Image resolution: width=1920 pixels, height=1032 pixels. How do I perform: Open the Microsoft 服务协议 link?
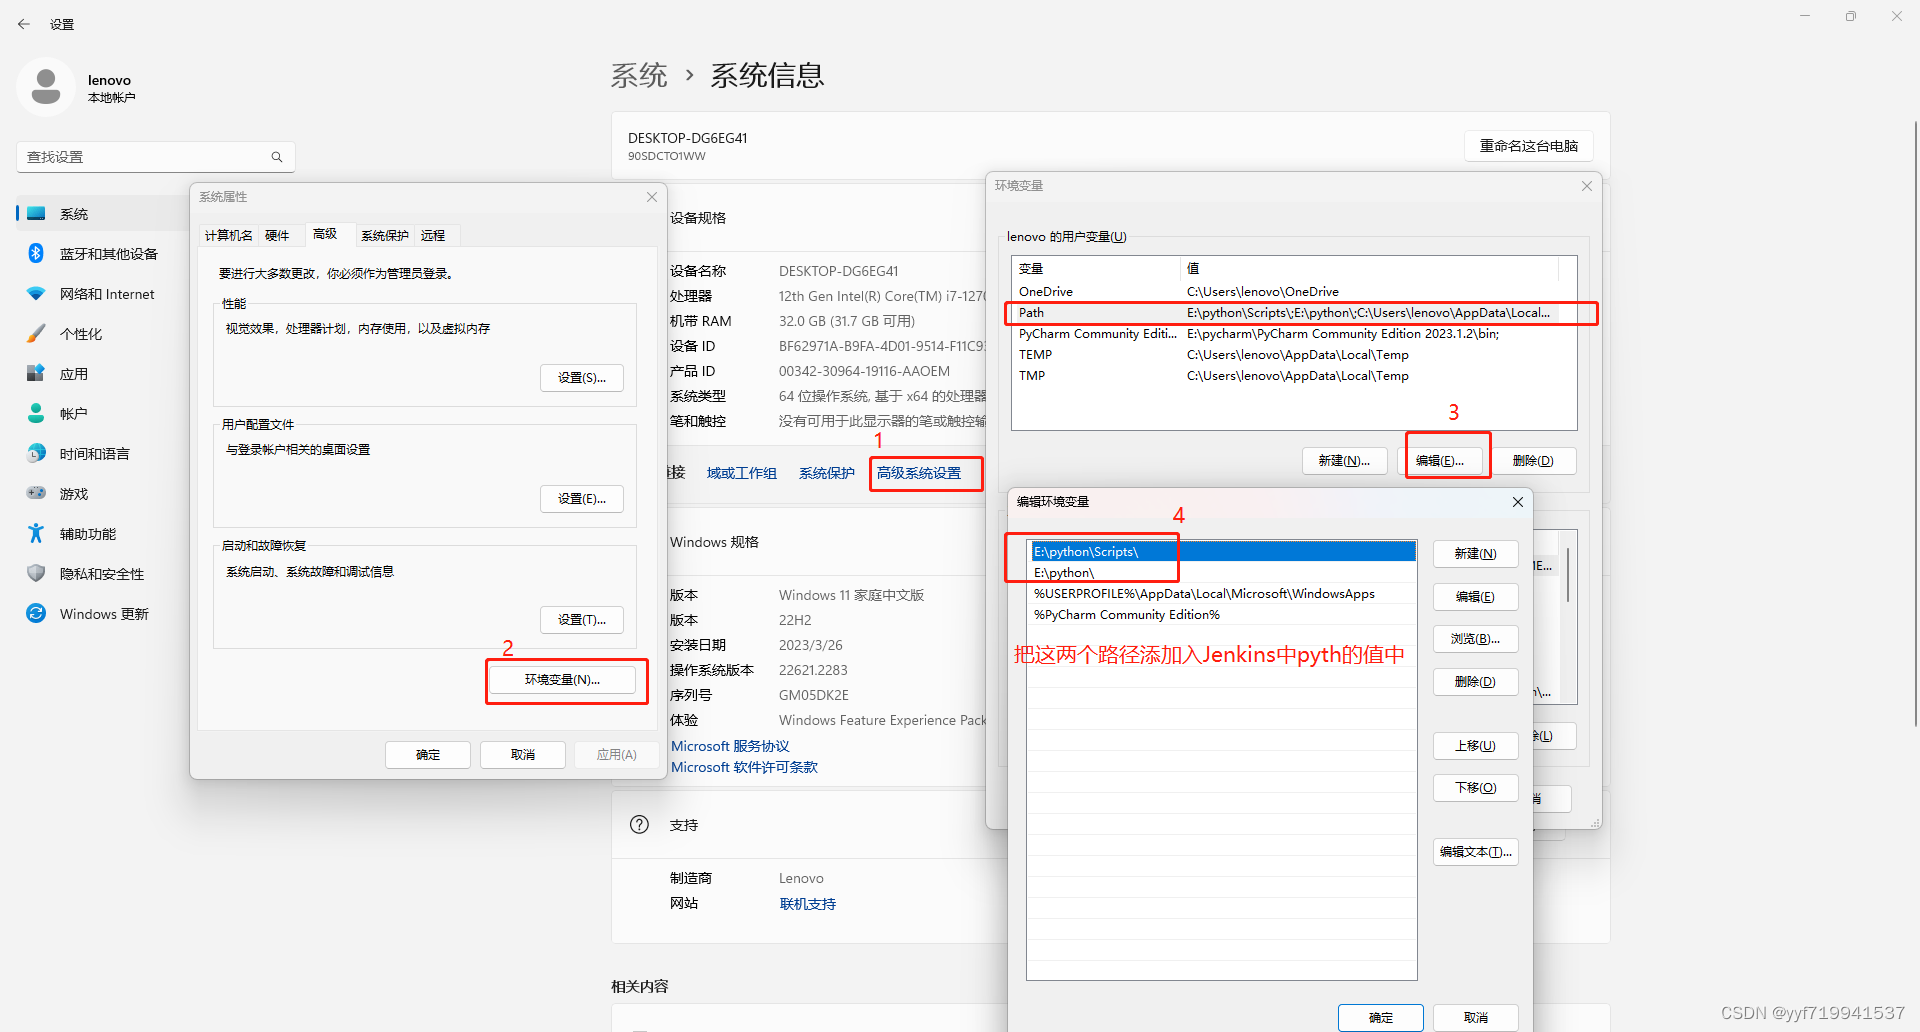pos(730,745)
